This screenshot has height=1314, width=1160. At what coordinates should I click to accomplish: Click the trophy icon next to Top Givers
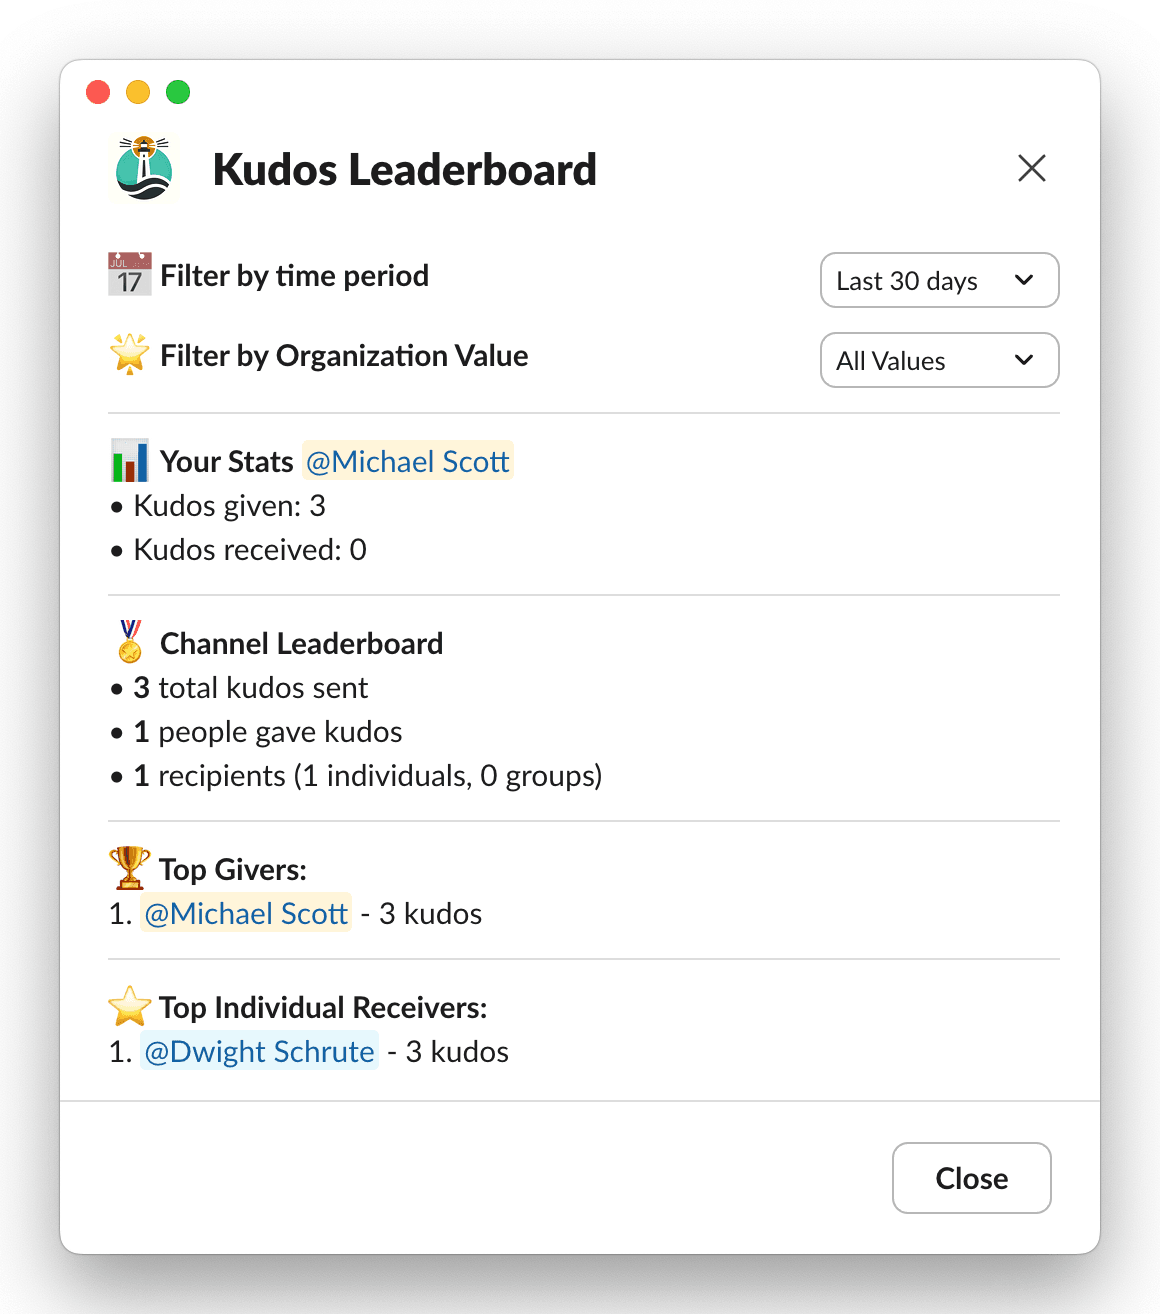pyautogui.click(x=128, y=868)
